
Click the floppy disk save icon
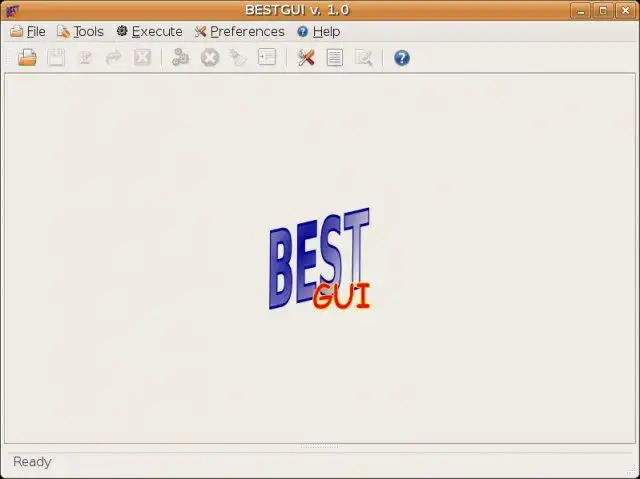click(56, 58)
